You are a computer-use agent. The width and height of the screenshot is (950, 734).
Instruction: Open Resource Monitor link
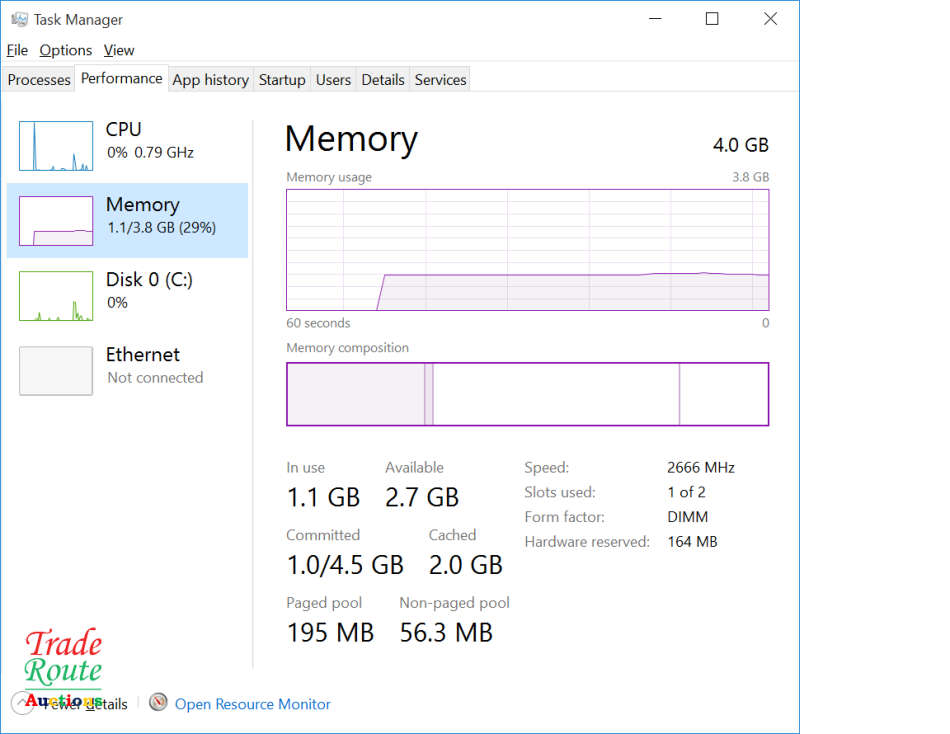[x=252, y=704]
